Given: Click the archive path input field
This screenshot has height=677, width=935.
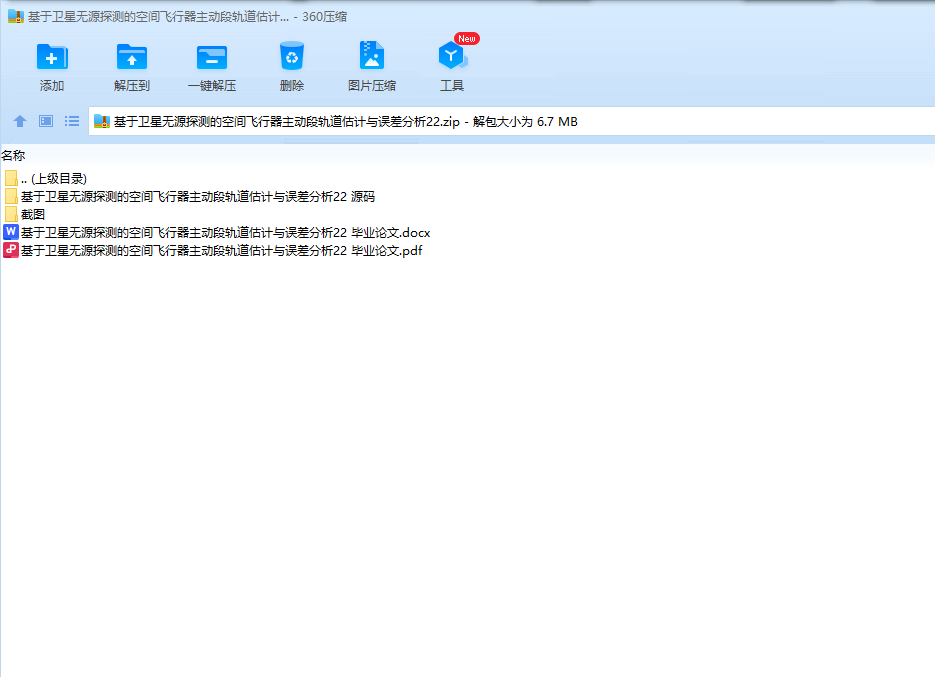Looking at the screenshot, I should (512, 122).
